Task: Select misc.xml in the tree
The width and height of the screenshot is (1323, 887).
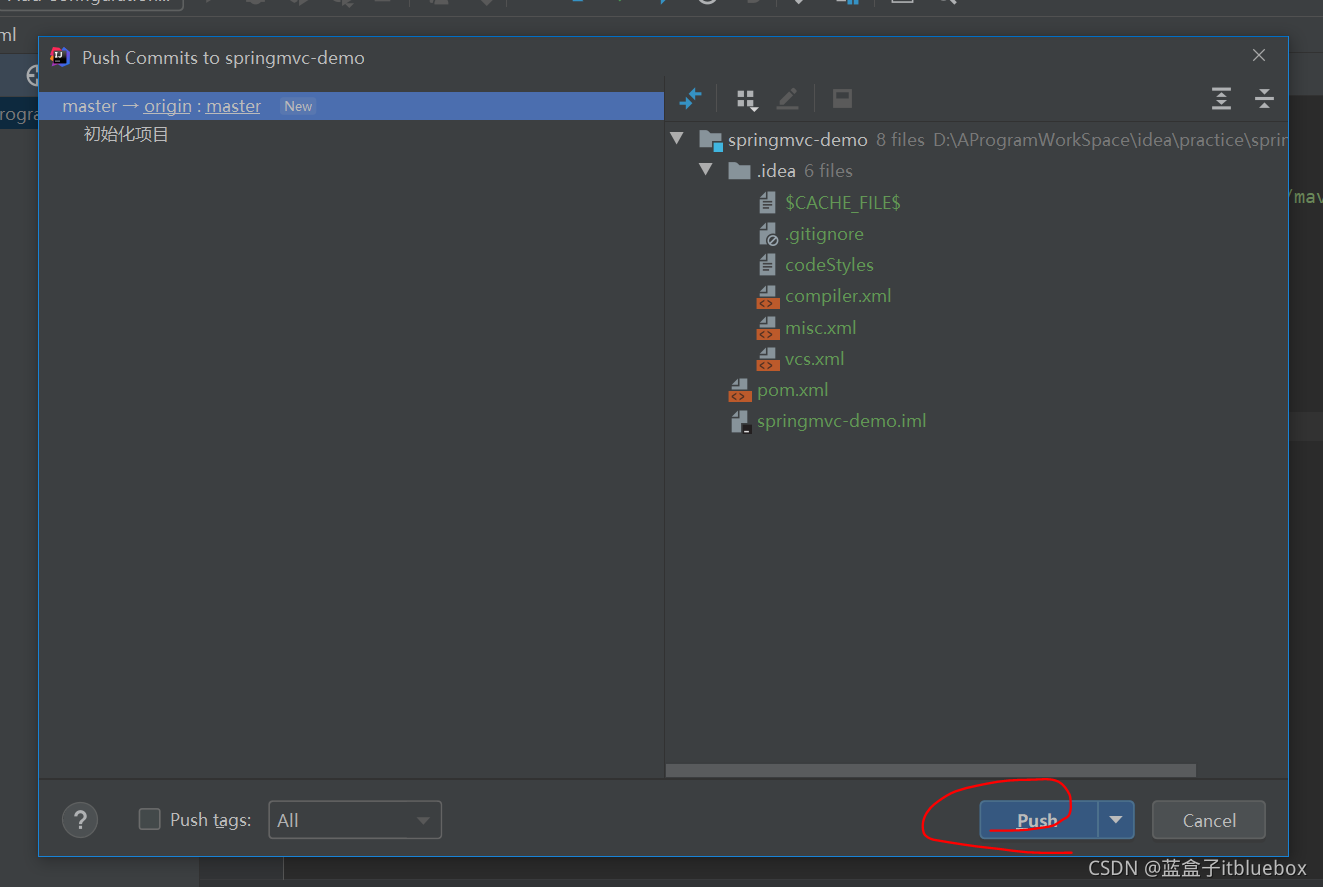Action: tap(821, 327)
